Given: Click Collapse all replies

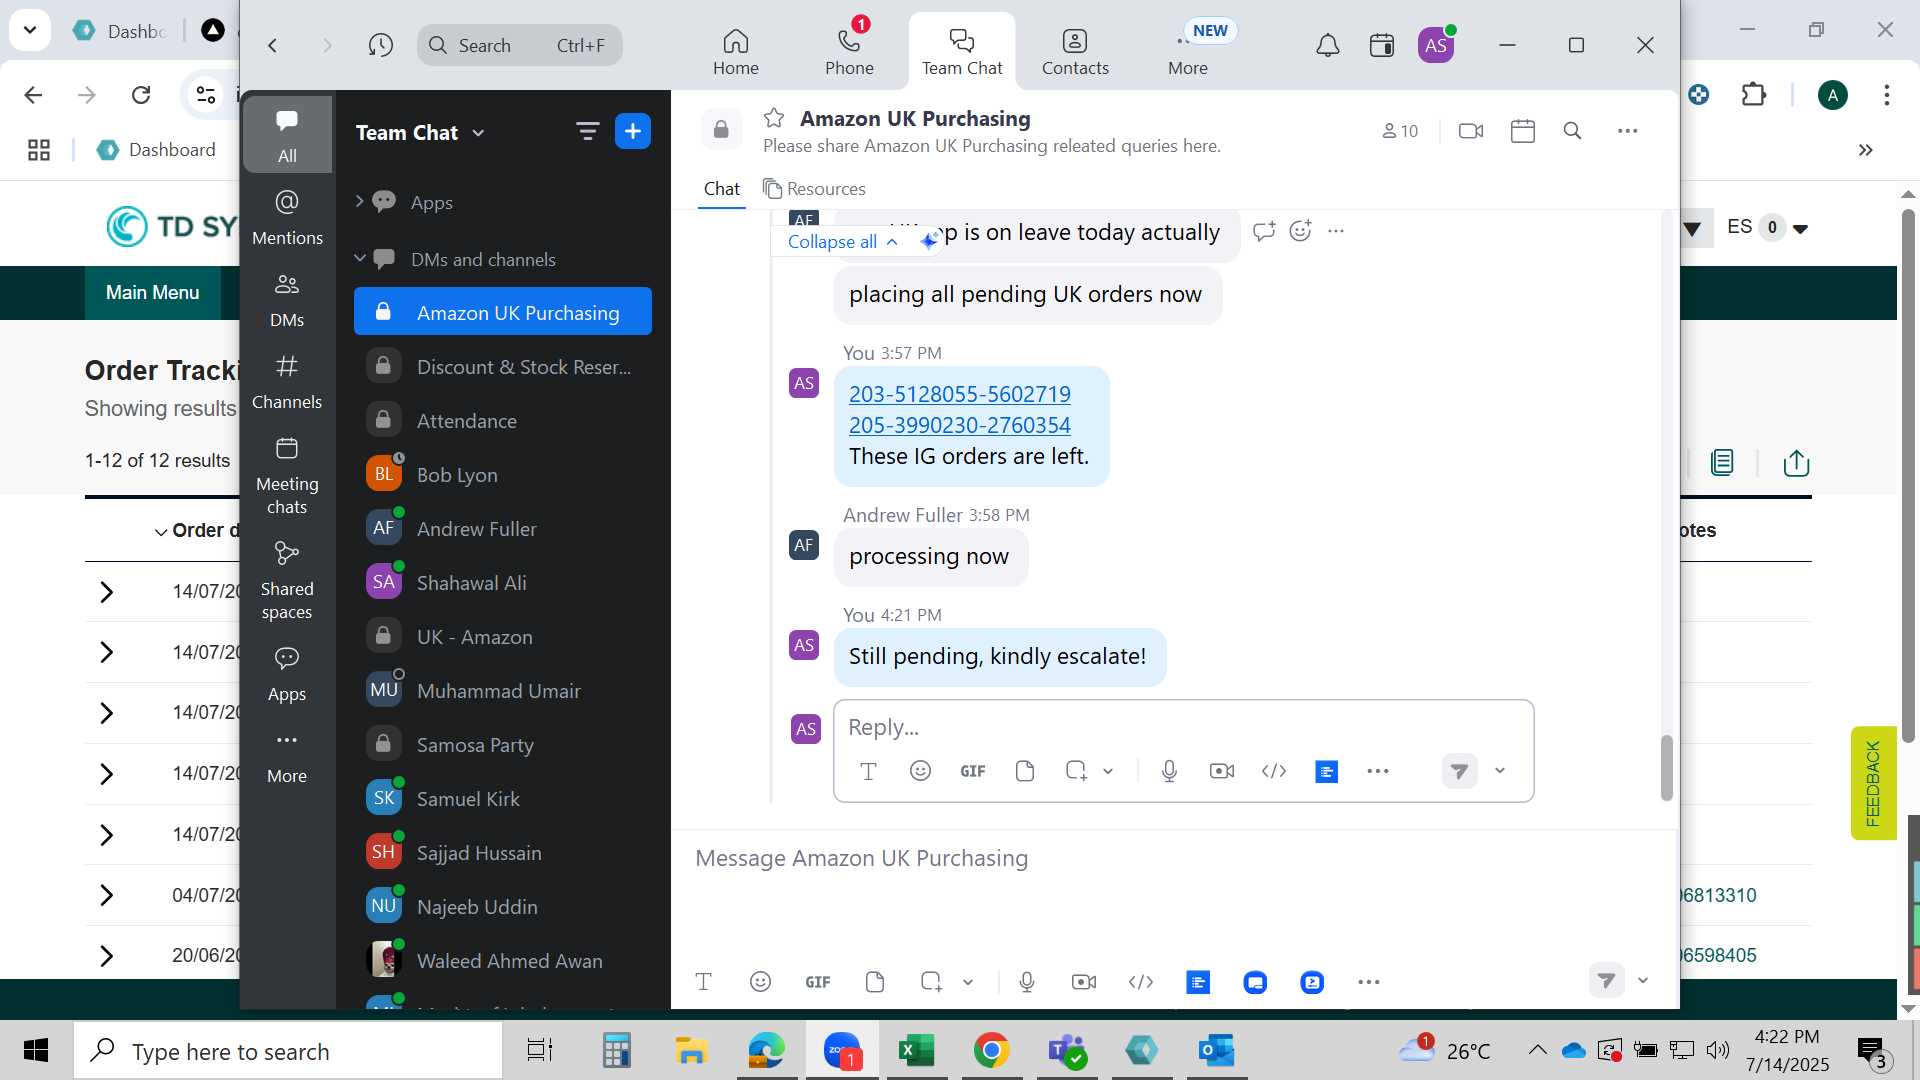Looking at the screenshot, I should coord(842,242).
